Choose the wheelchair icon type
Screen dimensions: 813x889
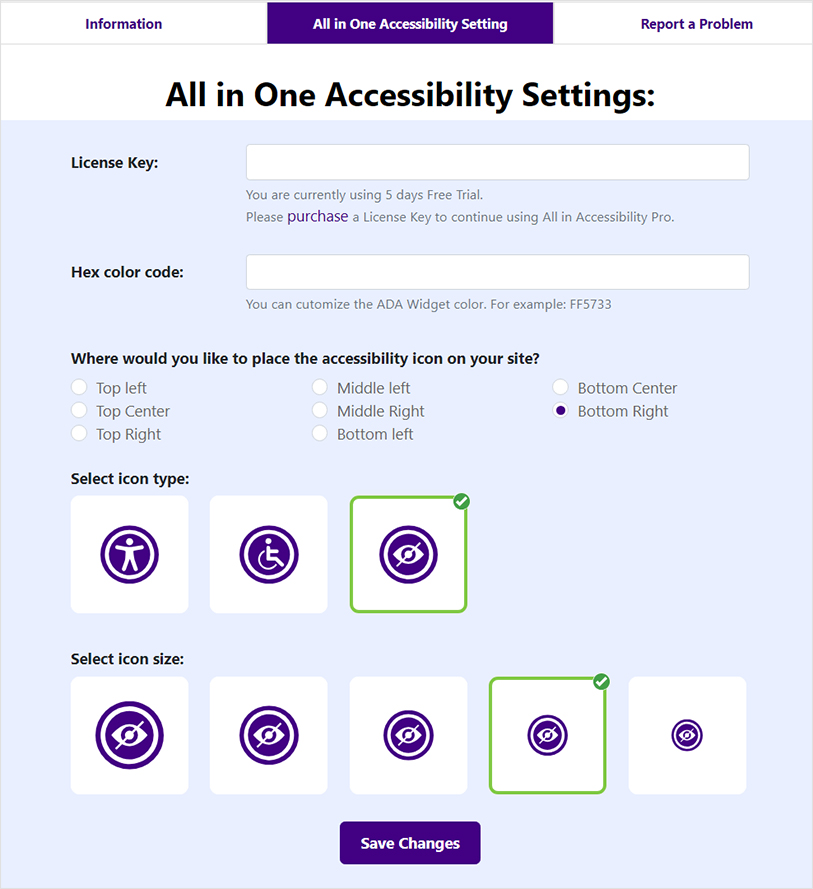(268, 554)
